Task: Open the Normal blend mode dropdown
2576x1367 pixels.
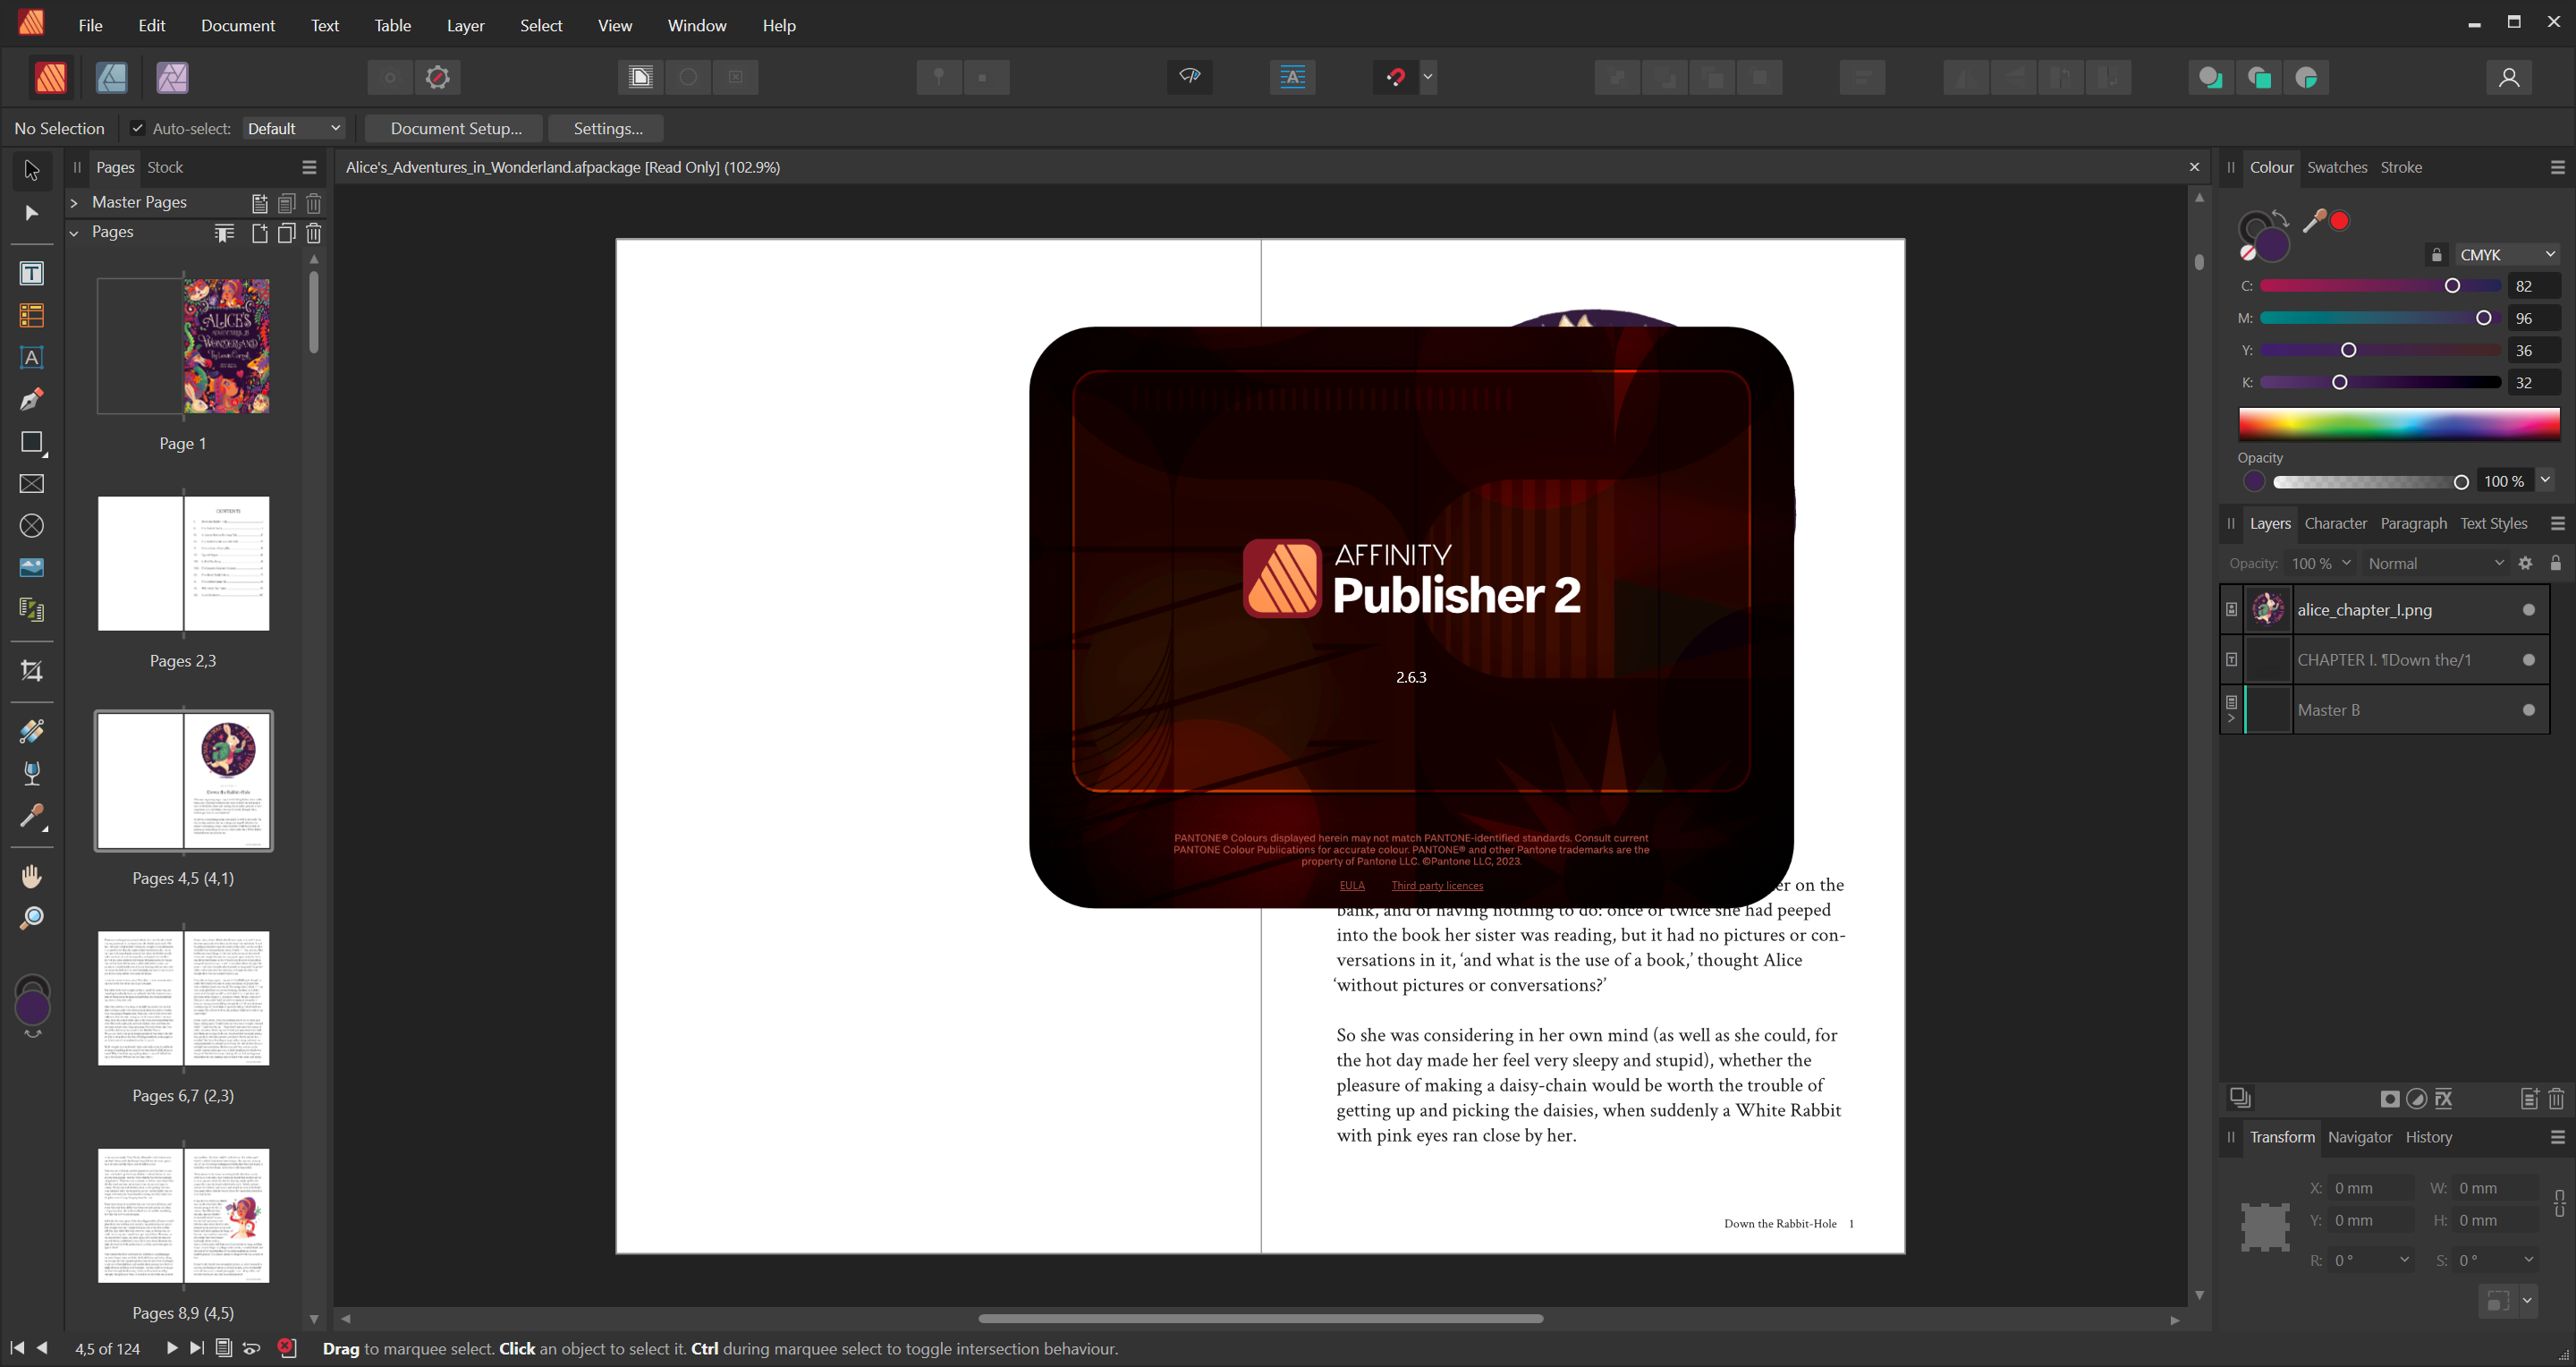Action: tap(2435, 563)
